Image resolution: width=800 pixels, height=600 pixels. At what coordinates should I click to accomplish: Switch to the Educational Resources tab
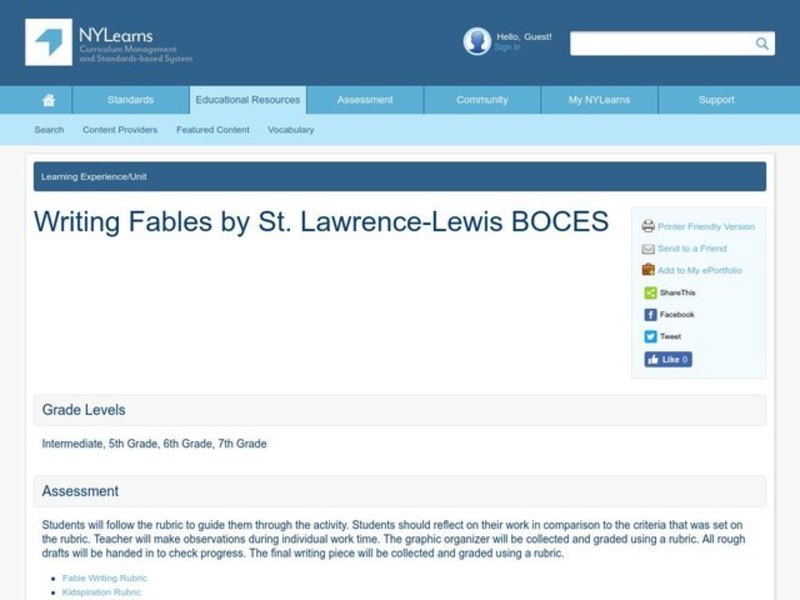pyautogui.click(x=248, y=100)
